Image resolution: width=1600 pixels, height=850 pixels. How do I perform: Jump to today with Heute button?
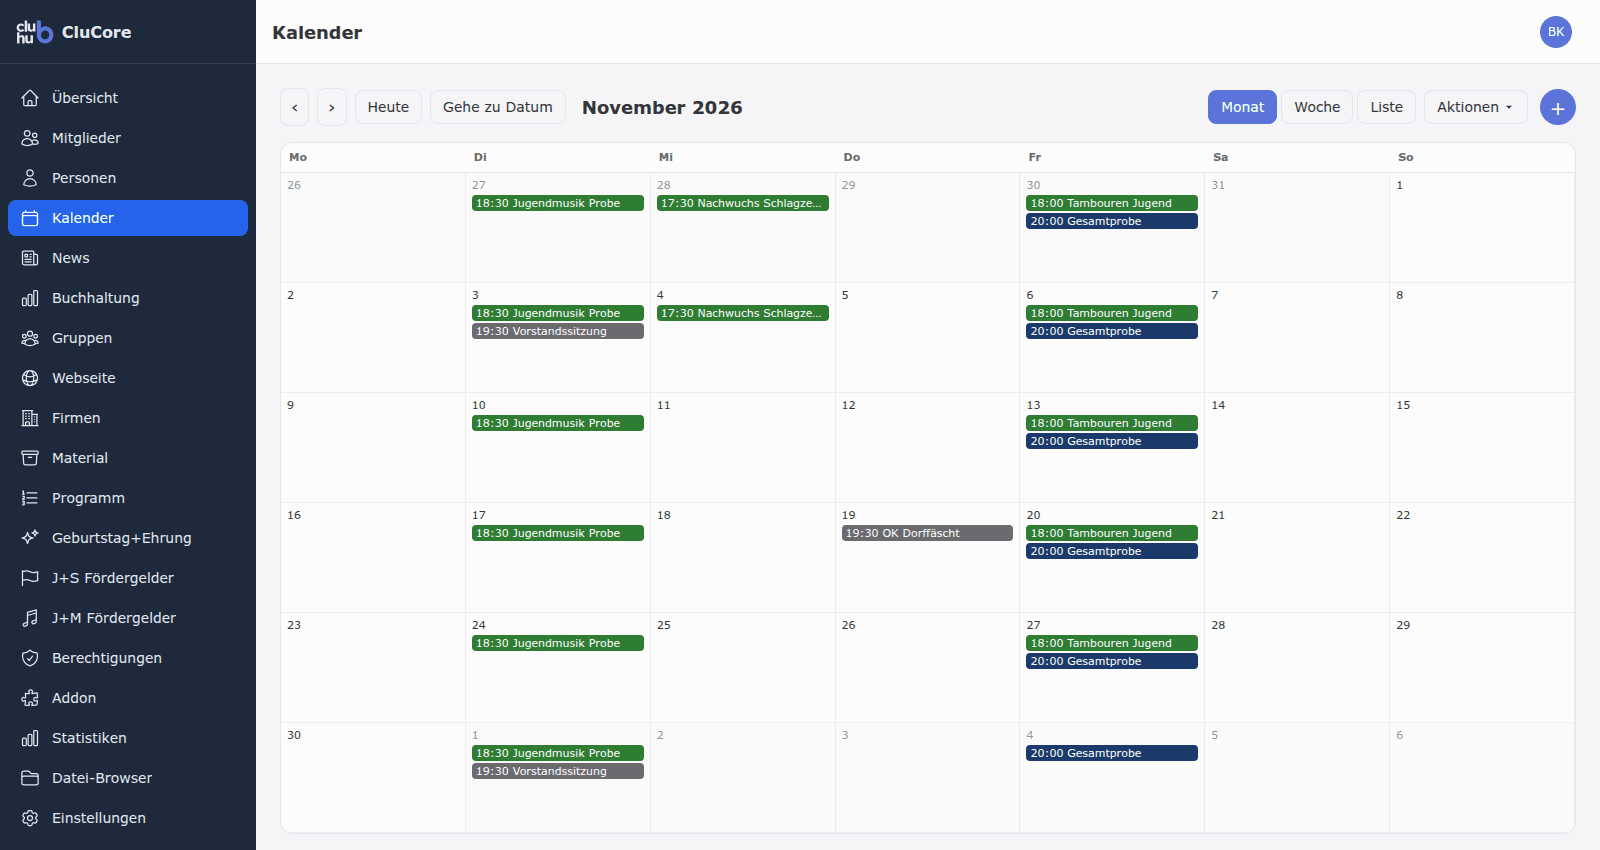[388, 107]
